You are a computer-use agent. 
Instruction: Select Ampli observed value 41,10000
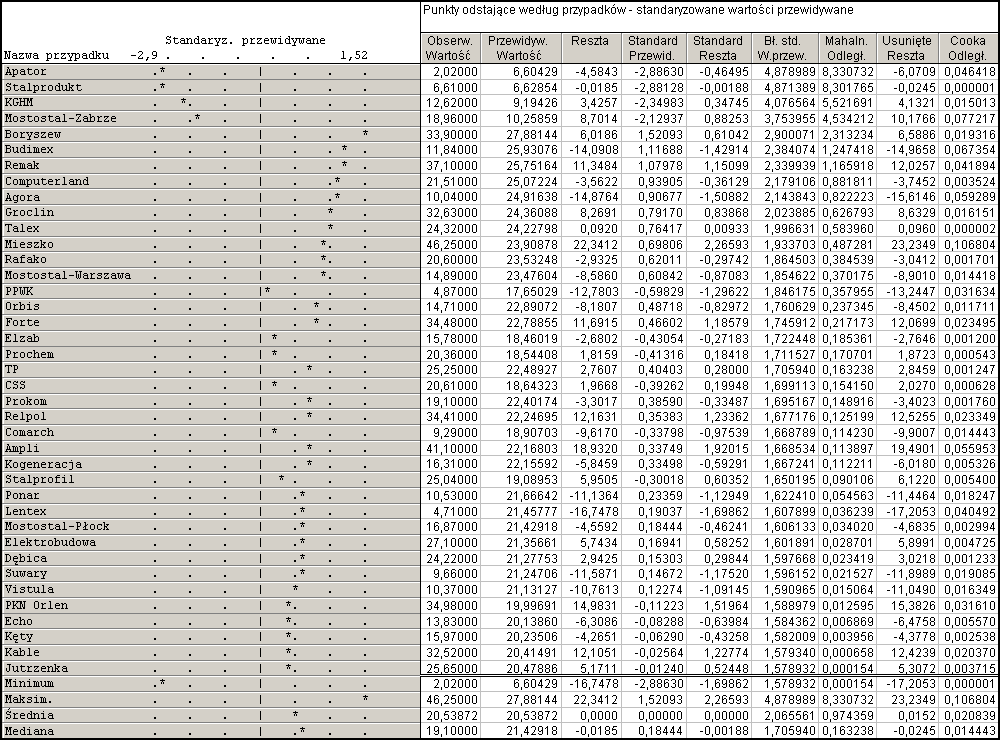452,450
